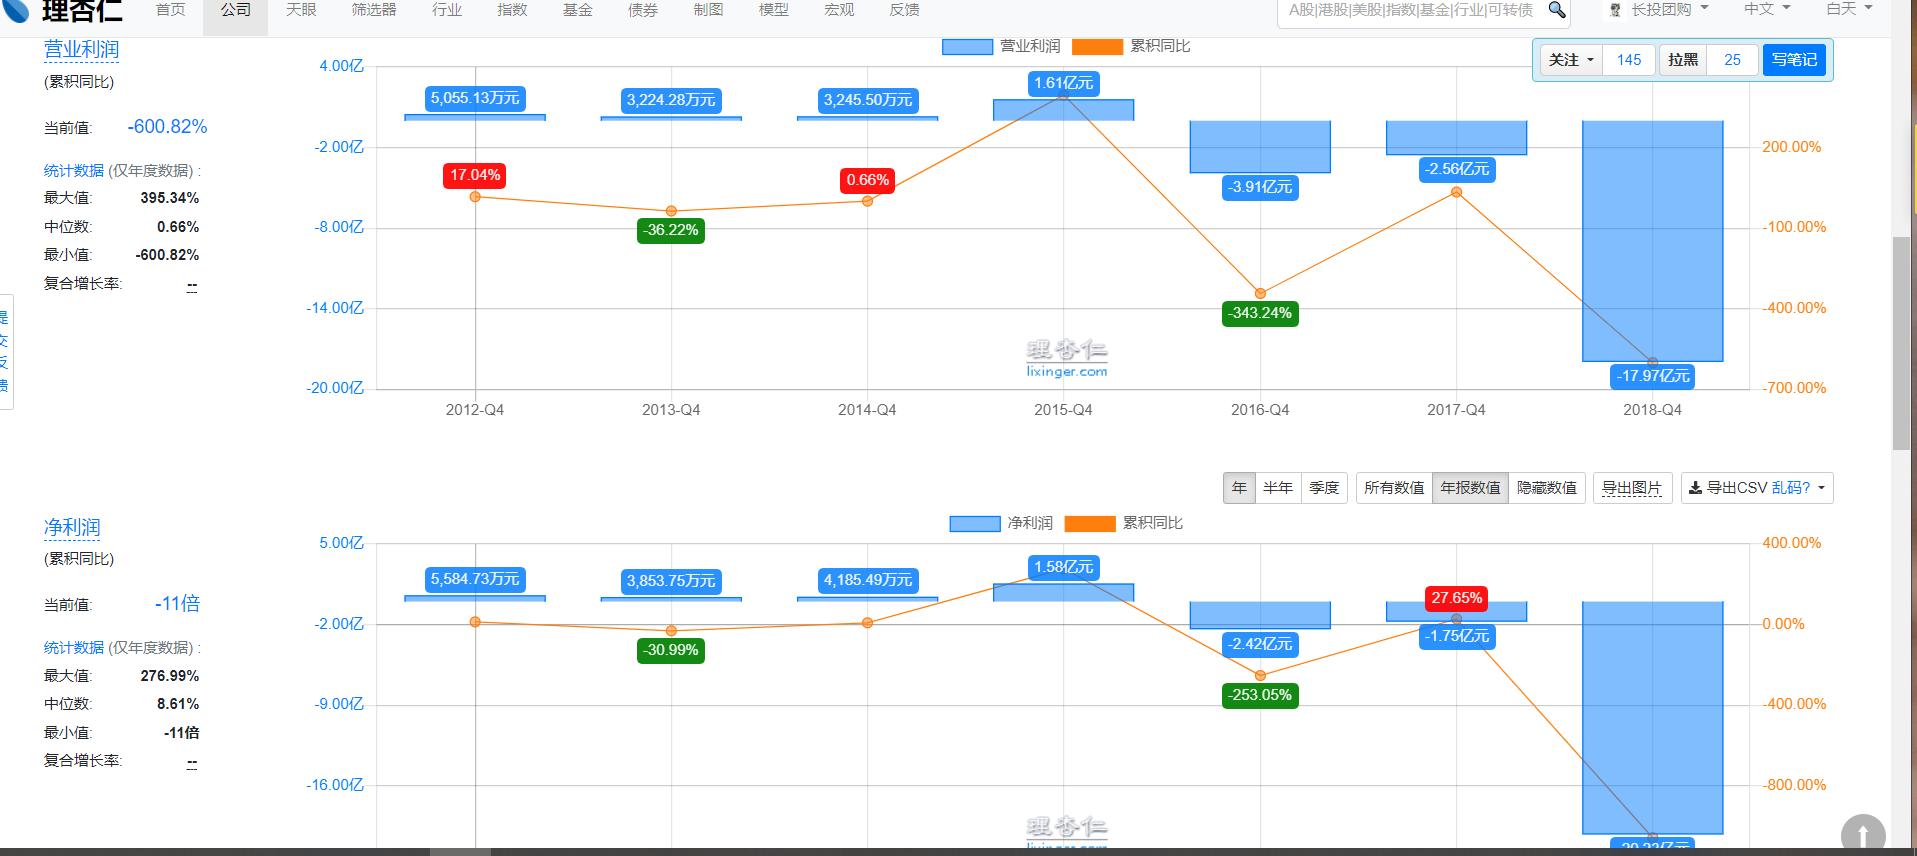Open the 白天 theme dropdown
The width and height of the screenshot is (1917, 856).
pos(1849,10)
